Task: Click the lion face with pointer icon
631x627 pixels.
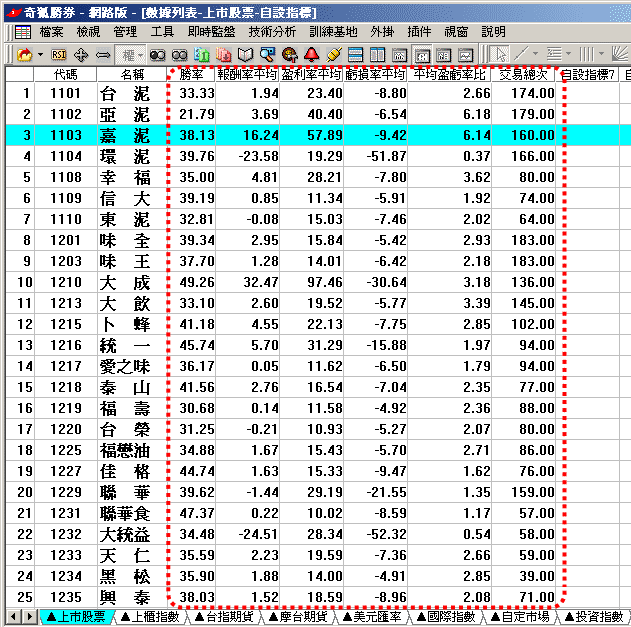Action: tap(289, 55)
